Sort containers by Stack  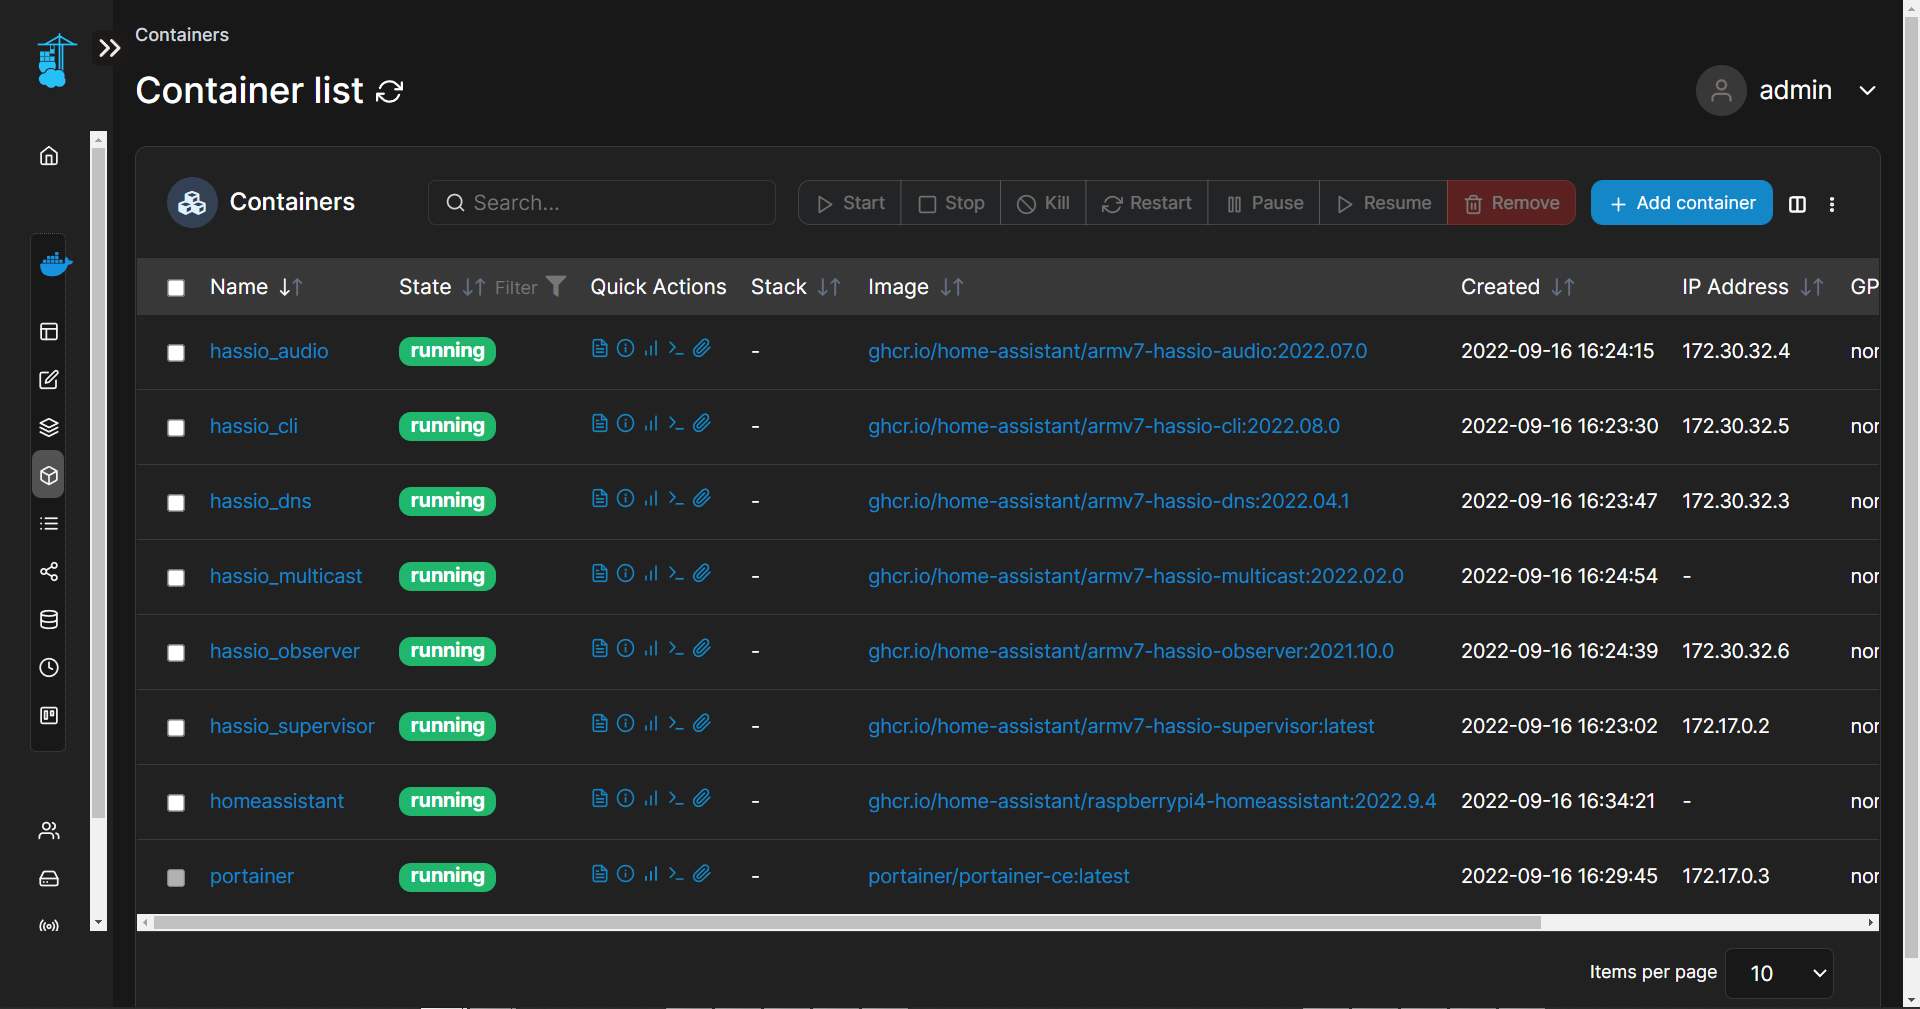(x=796, y=287)
